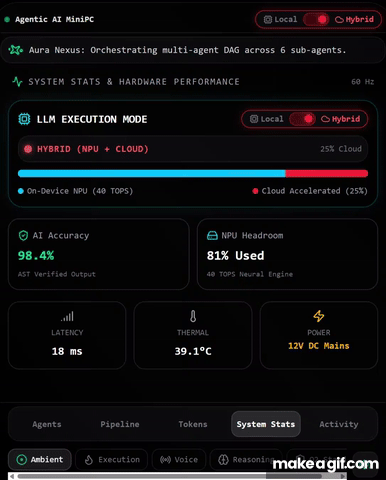Select Local option in LLM Execution Mode

(267, 119)
